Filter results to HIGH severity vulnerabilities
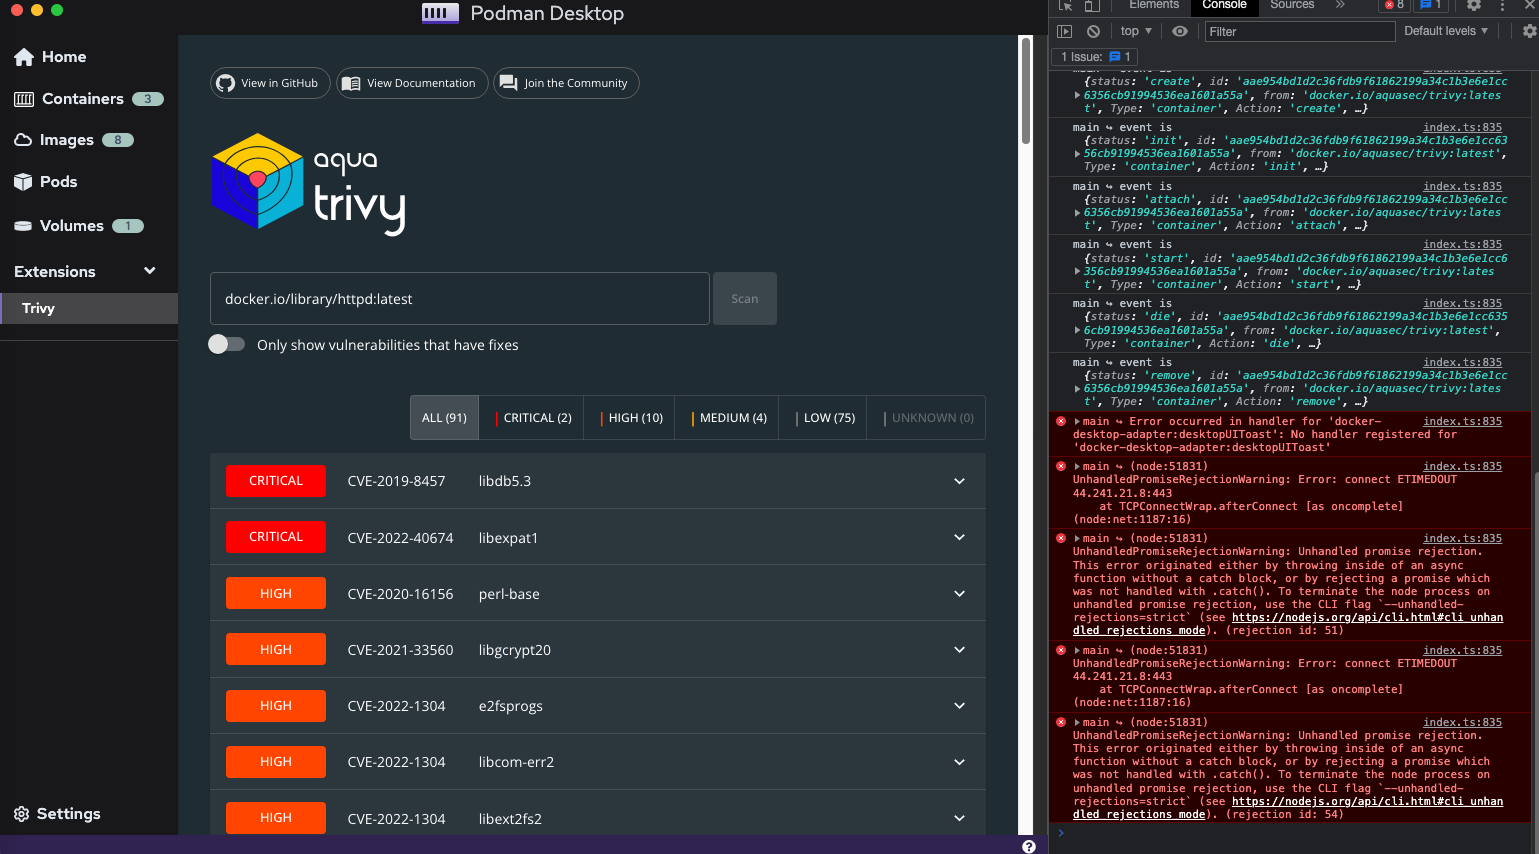This screenshot has width=1539, height=854. pyautogui.click(x=628, y=417)
